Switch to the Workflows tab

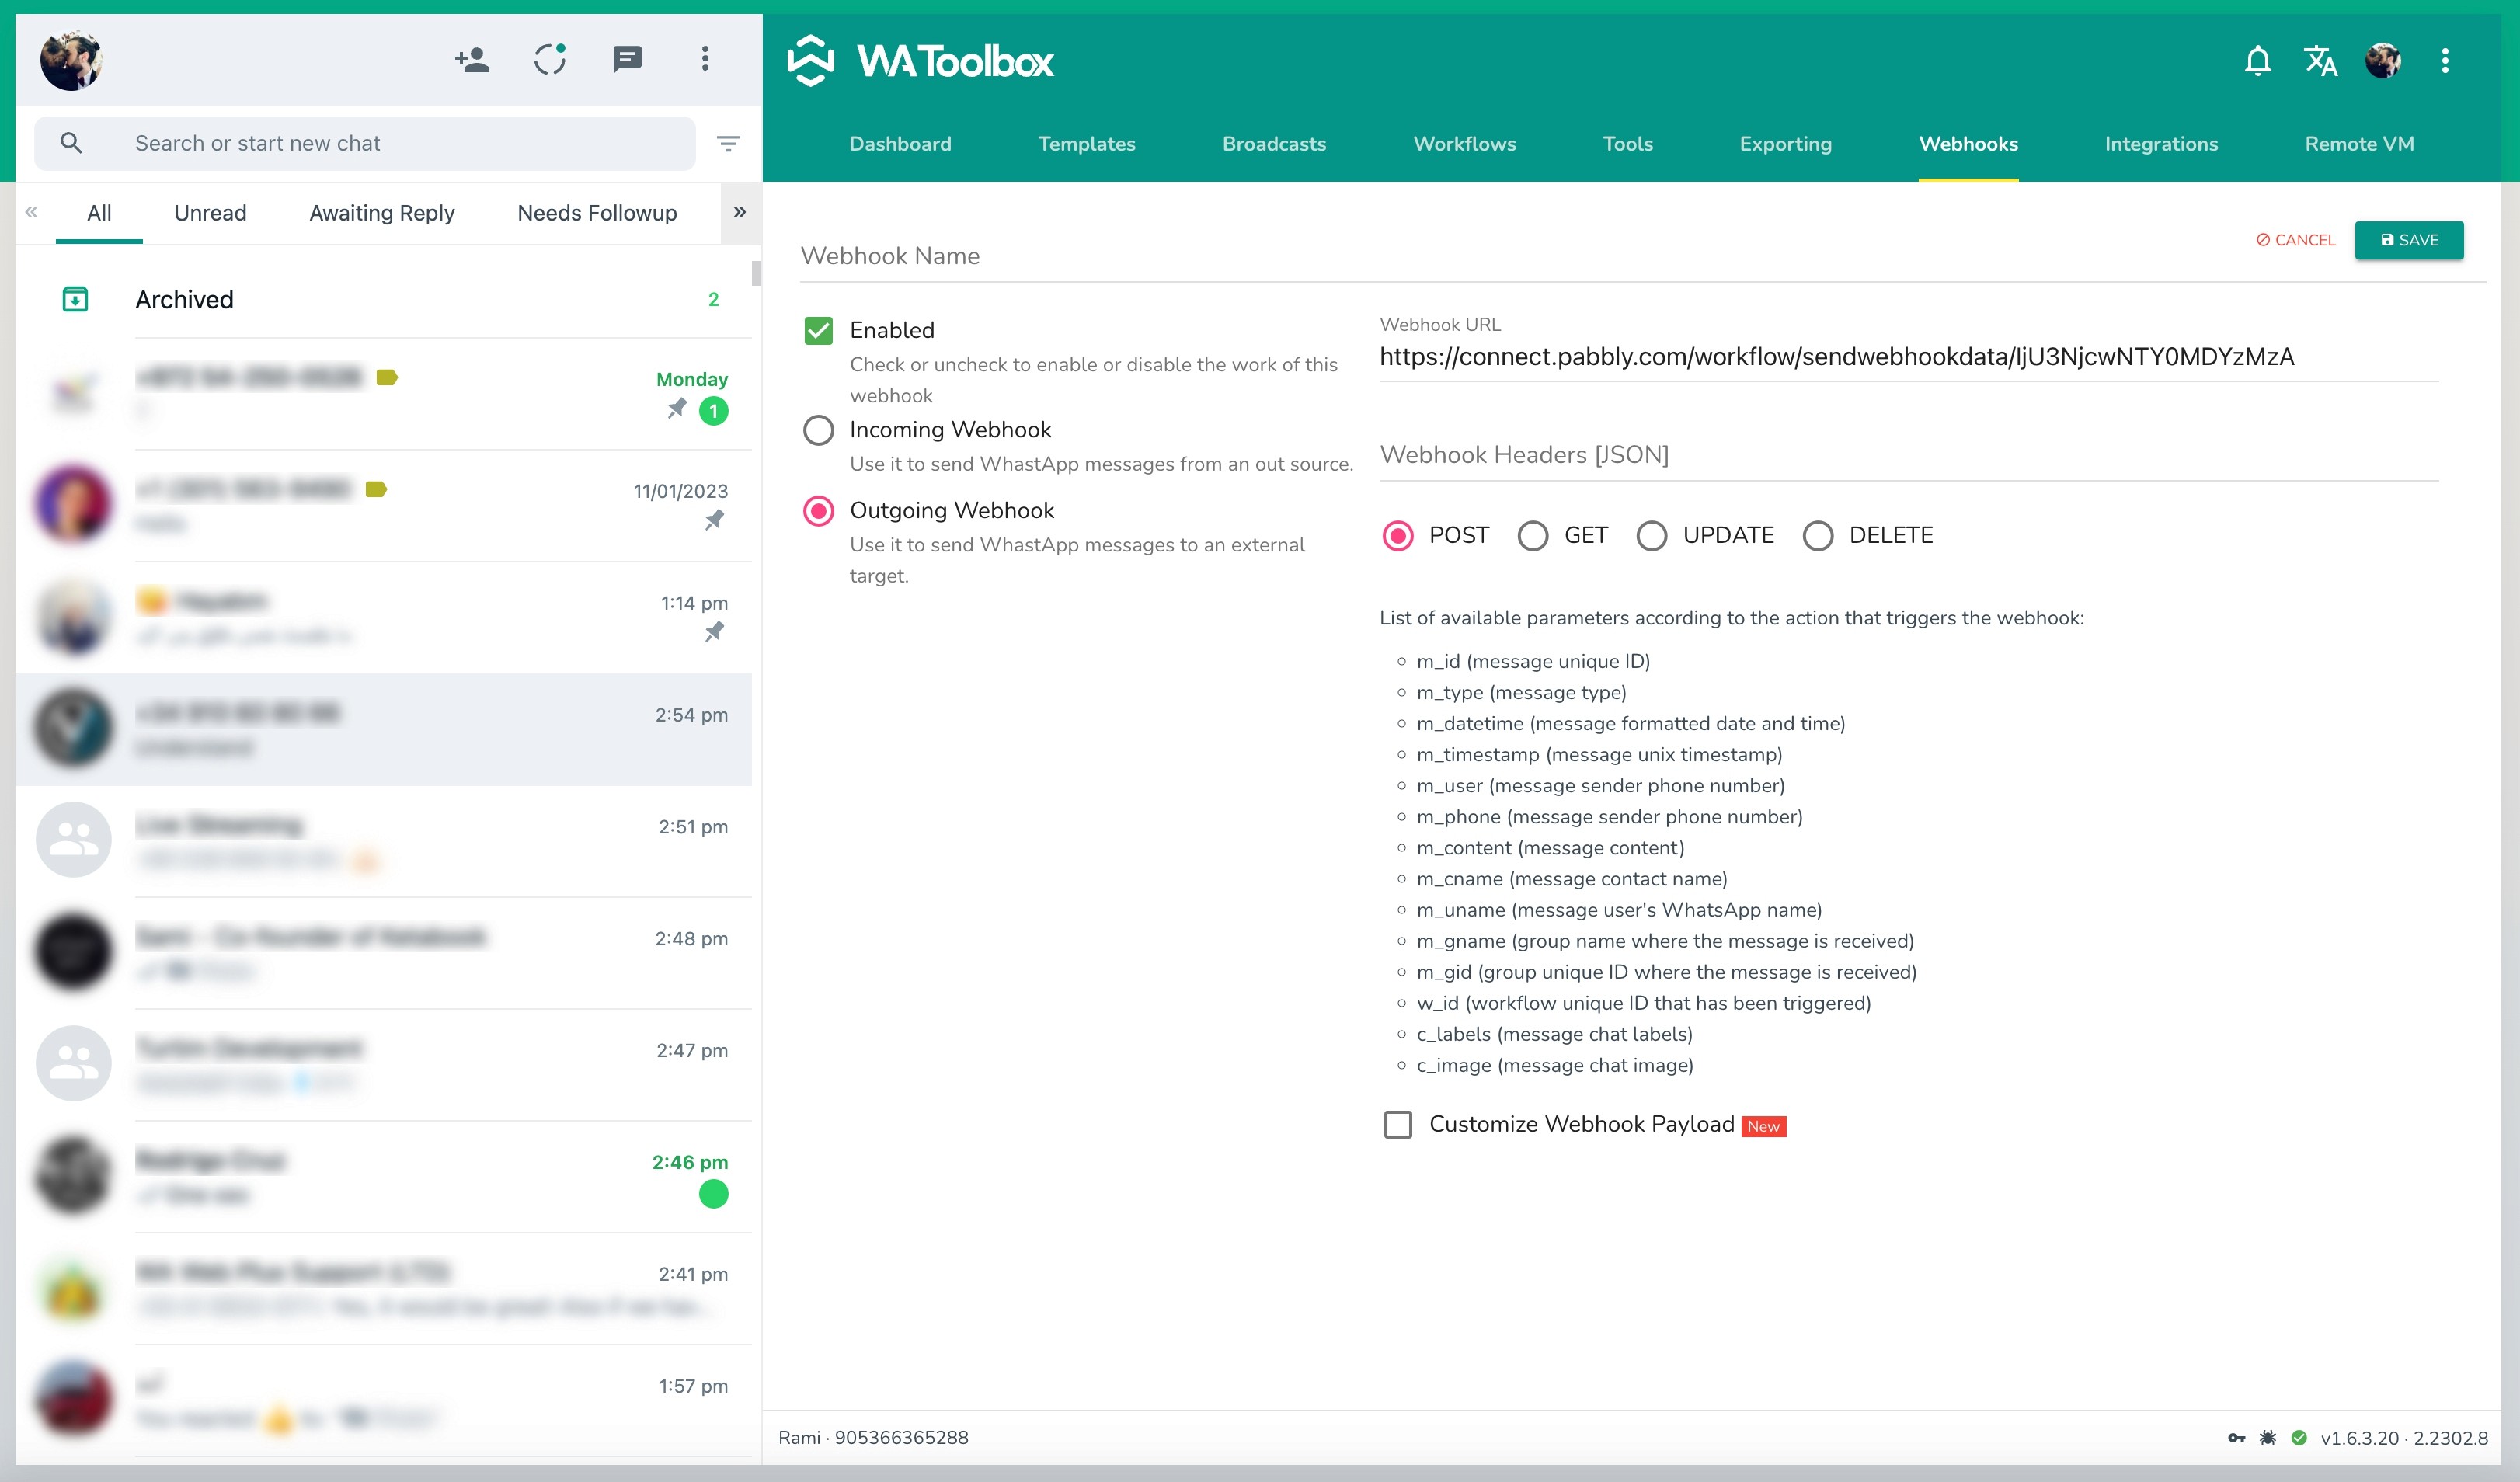[1464, 144]
